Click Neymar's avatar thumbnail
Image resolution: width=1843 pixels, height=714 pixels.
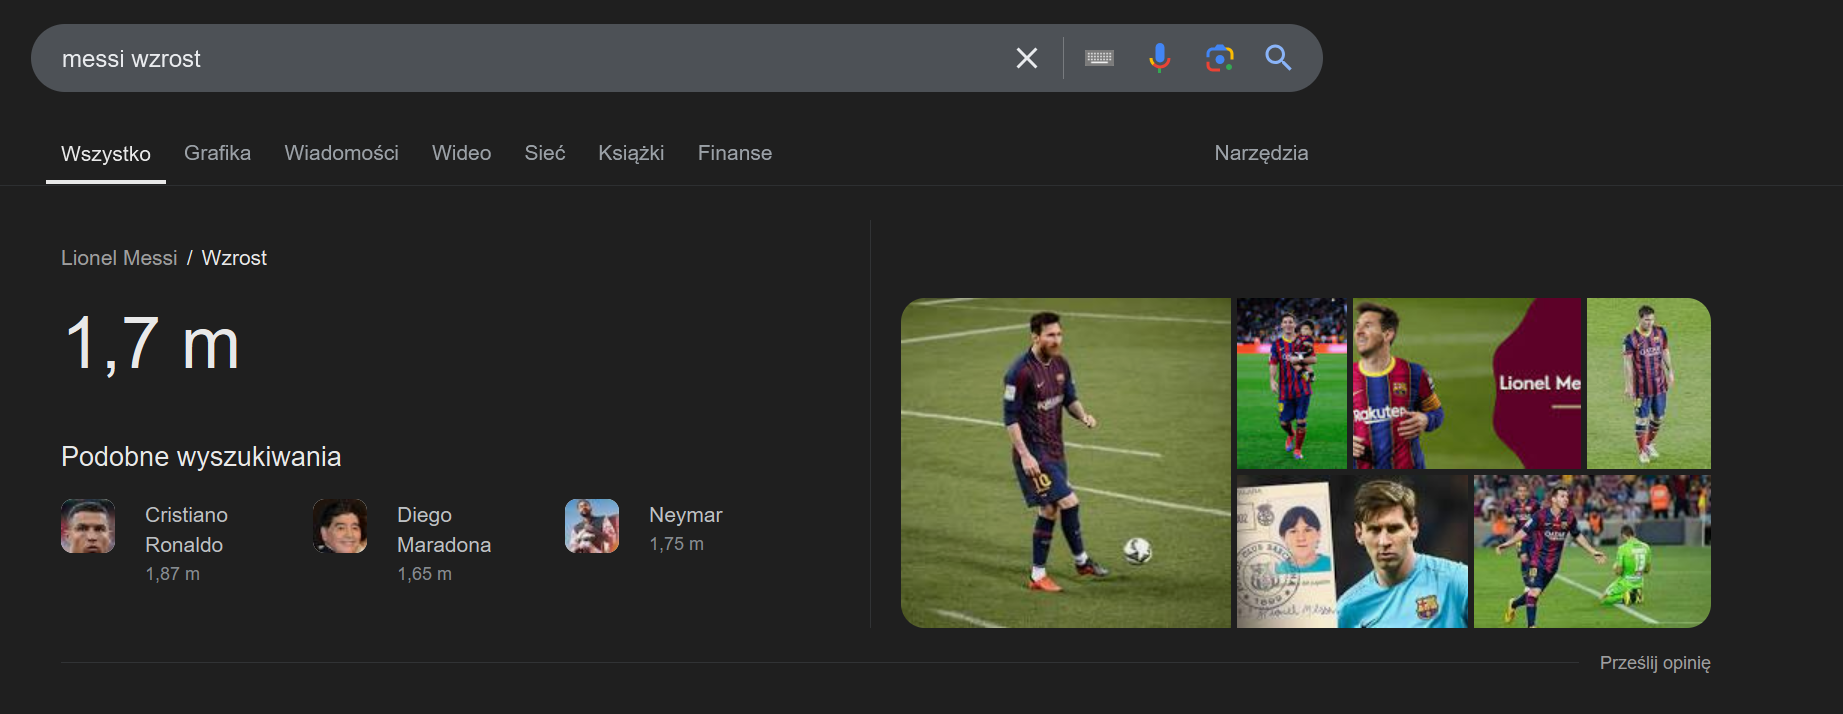coord(592,526)
